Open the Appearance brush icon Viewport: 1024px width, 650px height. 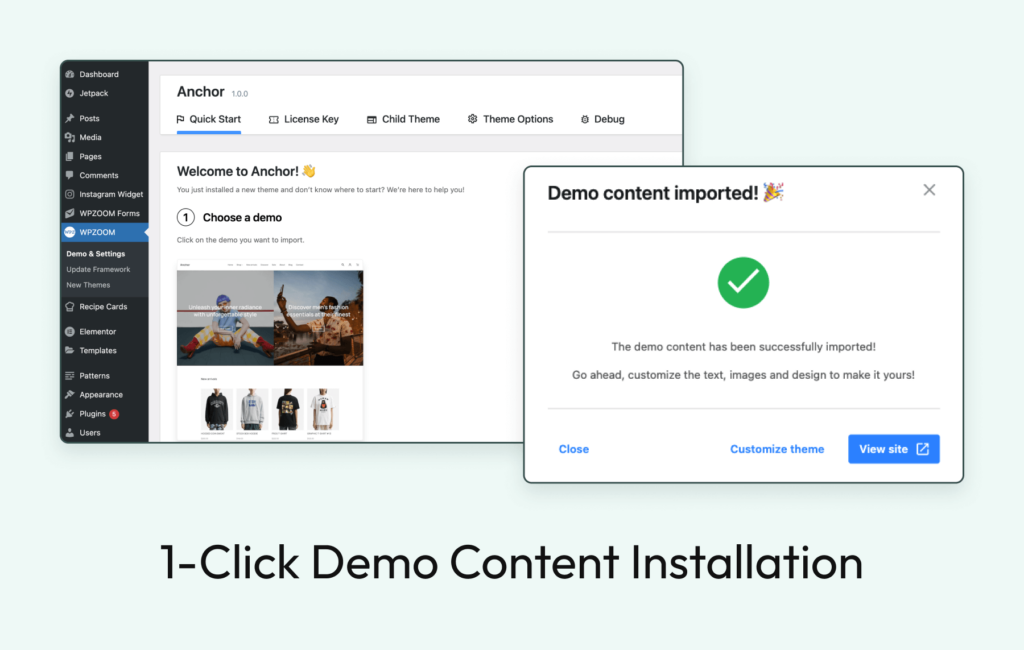[70, 395]
